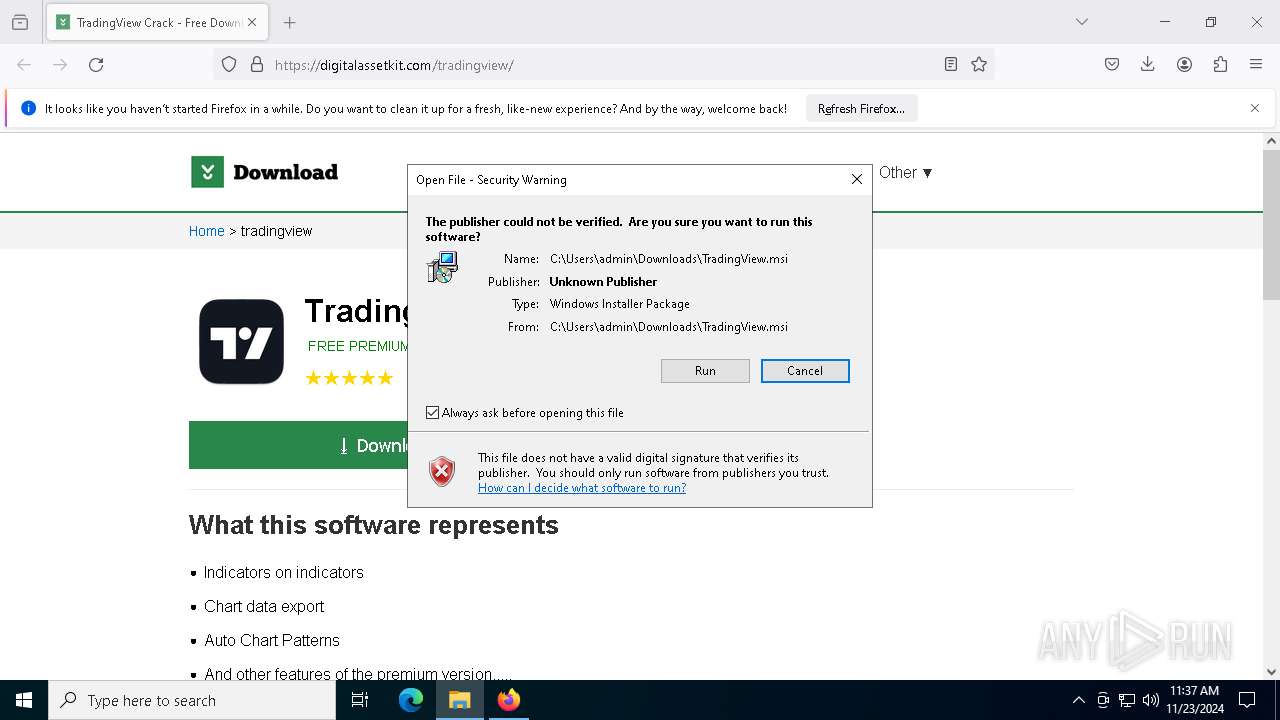Click the red shield warning icon
The image size is (1280, 720).
[442, 471]
